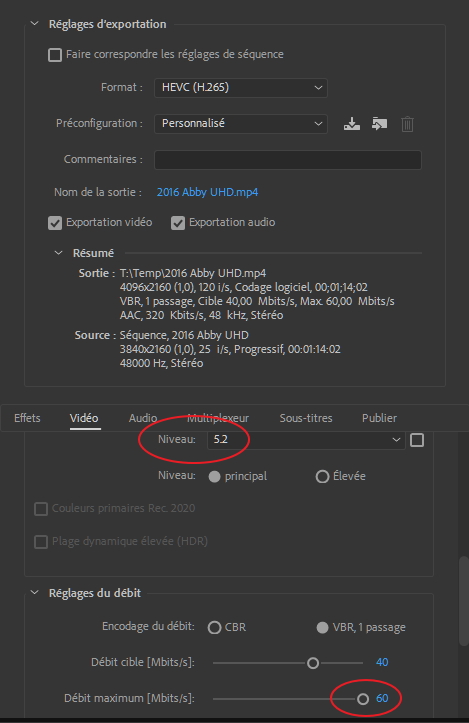Click the output name 2016 Abby UHD.mp4 link
The height and width of the screenshot is (723, 469).
208,192
